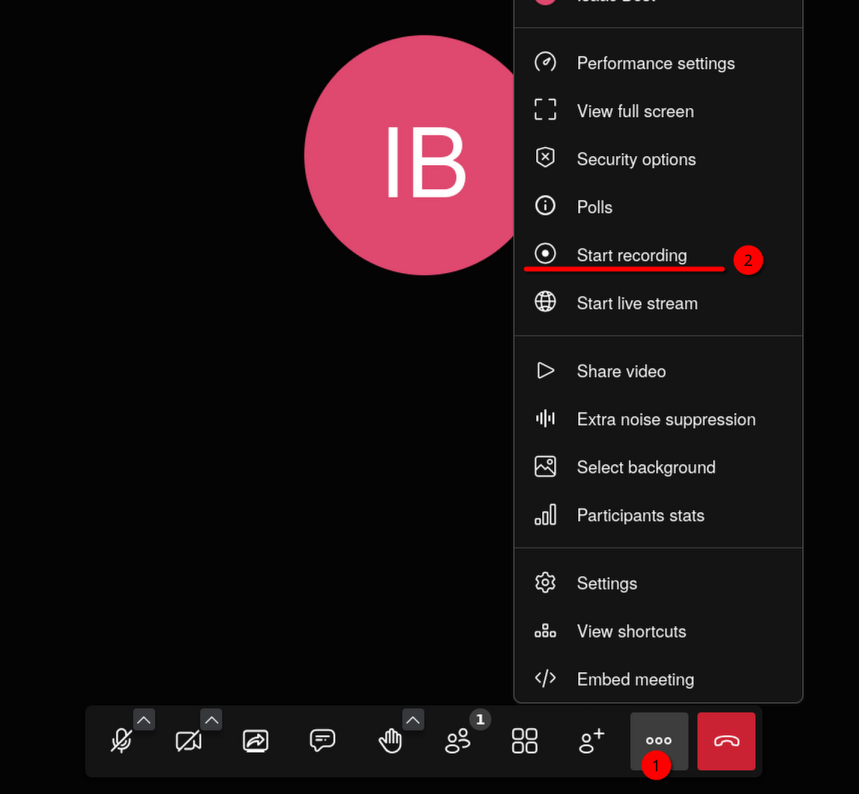
Task: Click the Polls info circle icon
Action: [x=545, y=205]
